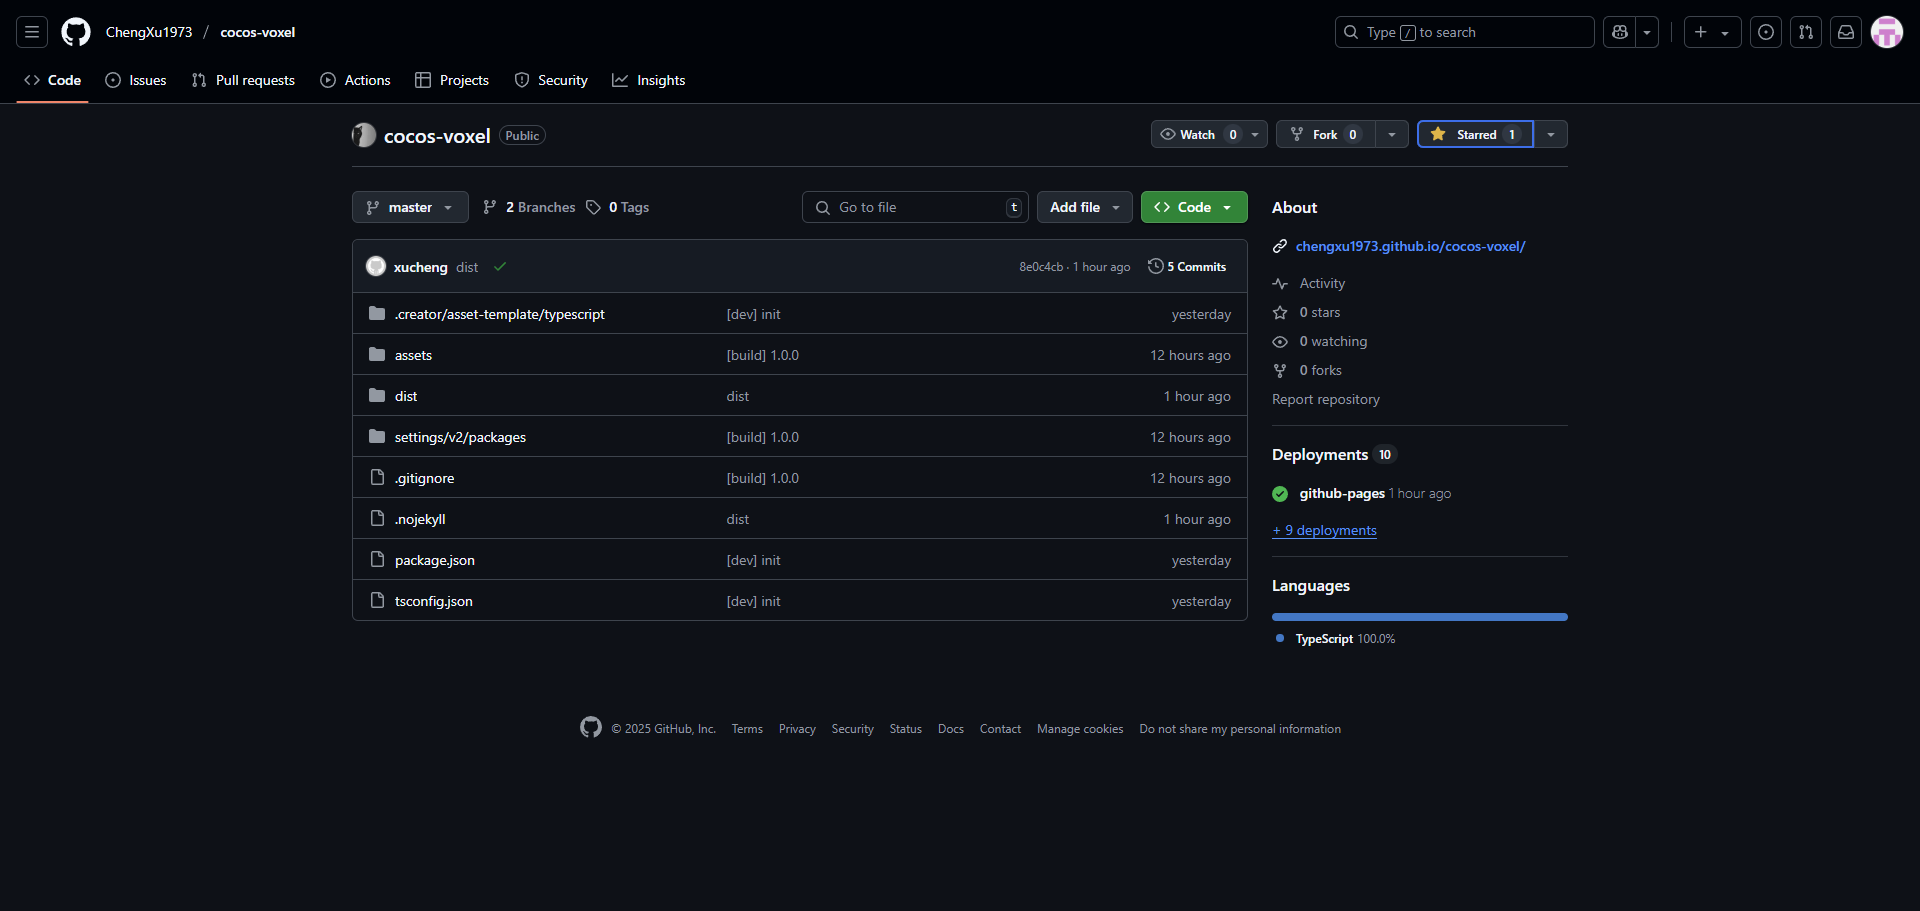Expand the Copilot dropdown arrow
Screen dimensions: 1920x911
(x=1647, y=32)
